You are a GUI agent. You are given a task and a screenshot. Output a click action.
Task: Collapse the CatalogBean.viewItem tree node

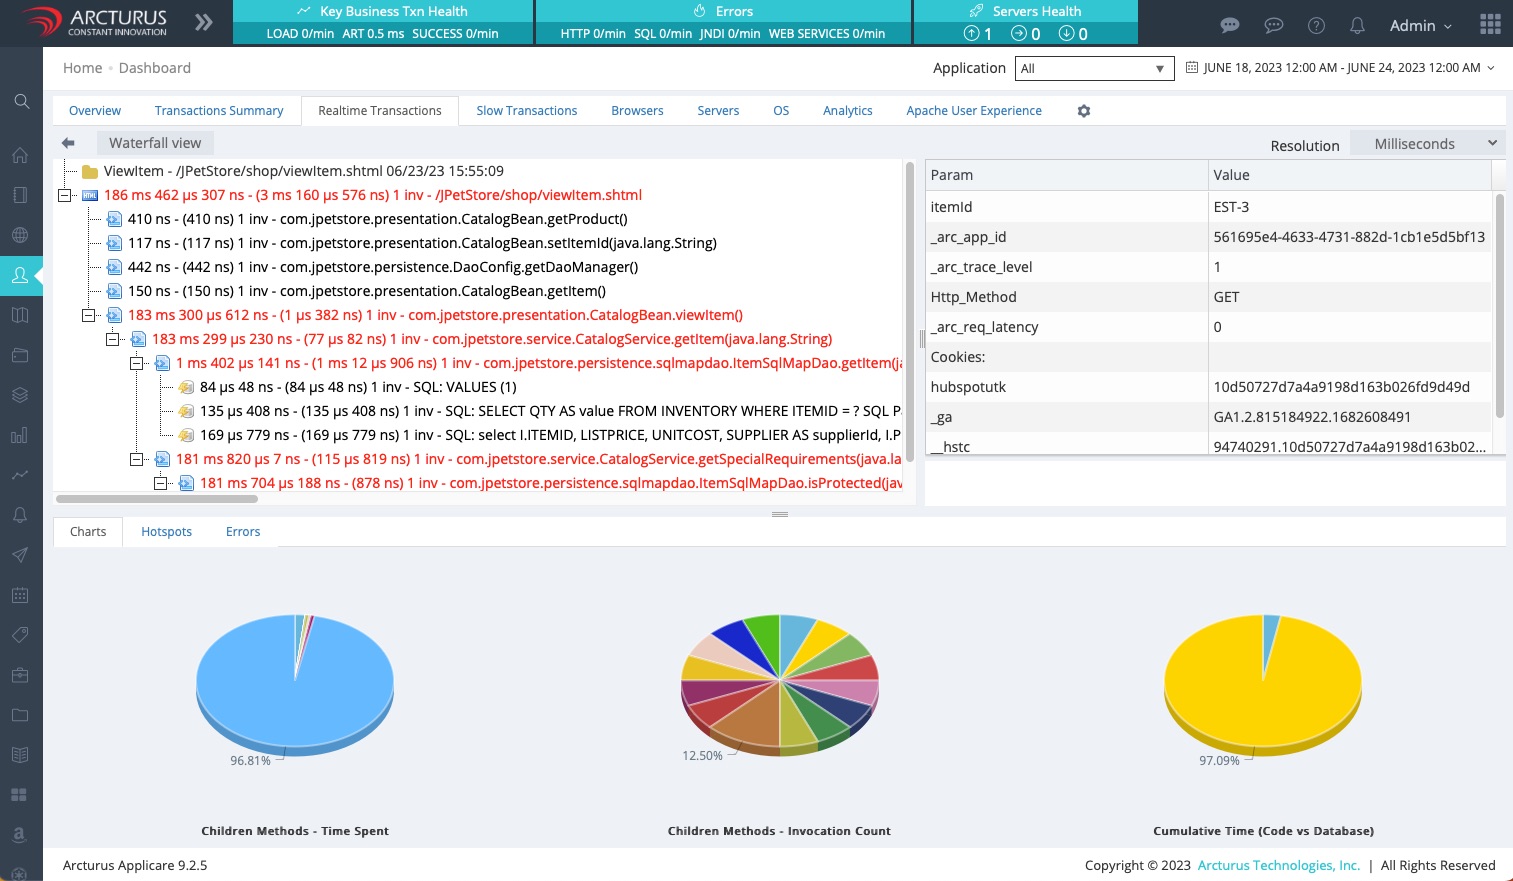[88, 315]
